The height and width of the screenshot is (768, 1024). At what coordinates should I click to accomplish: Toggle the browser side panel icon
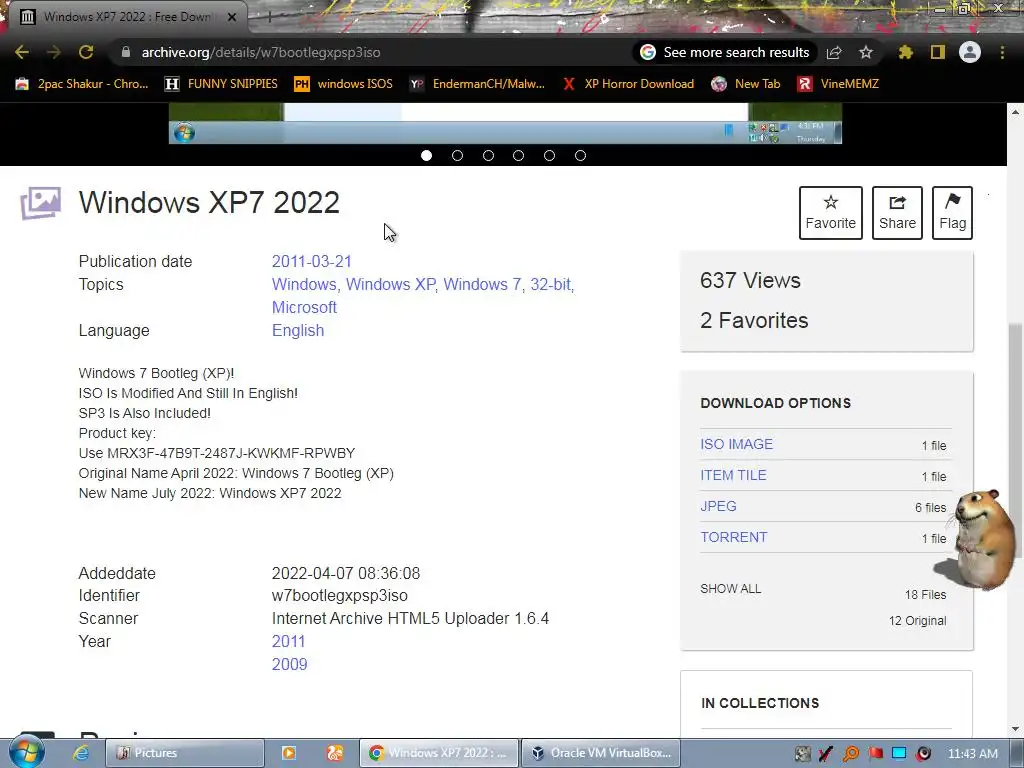(938, 52)
